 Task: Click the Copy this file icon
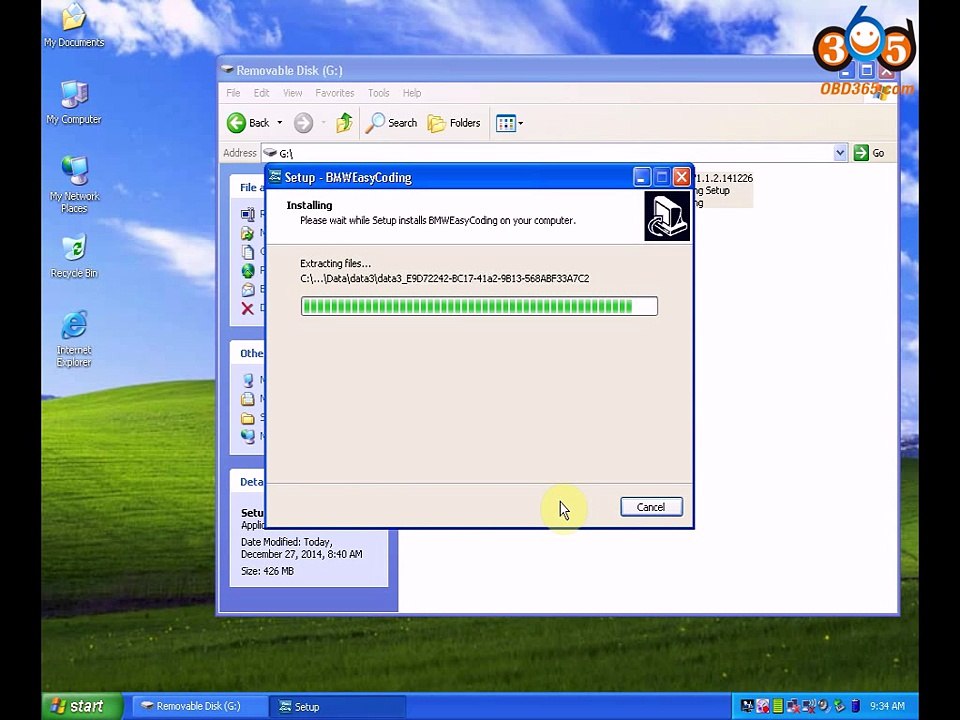[247, 252]
